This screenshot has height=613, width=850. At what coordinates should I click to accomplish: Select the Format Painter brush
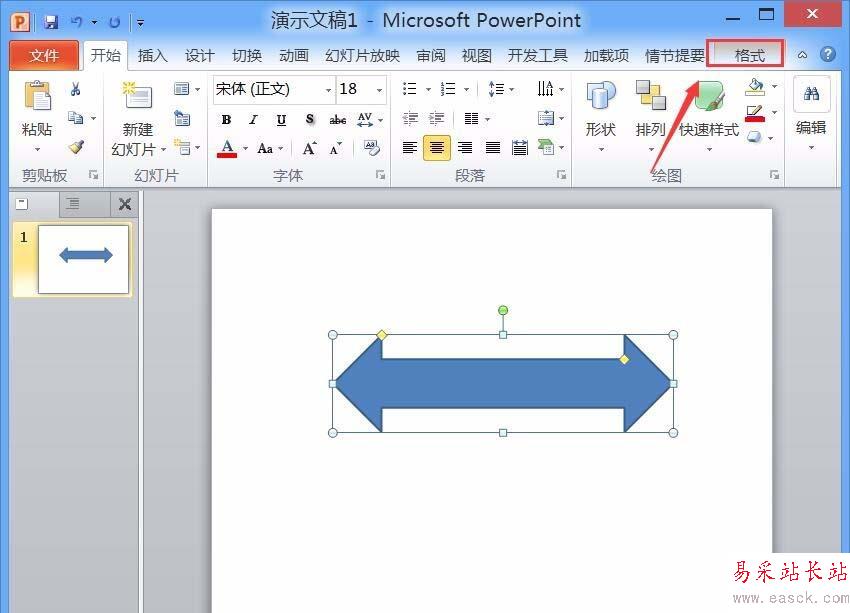point(76,146)
